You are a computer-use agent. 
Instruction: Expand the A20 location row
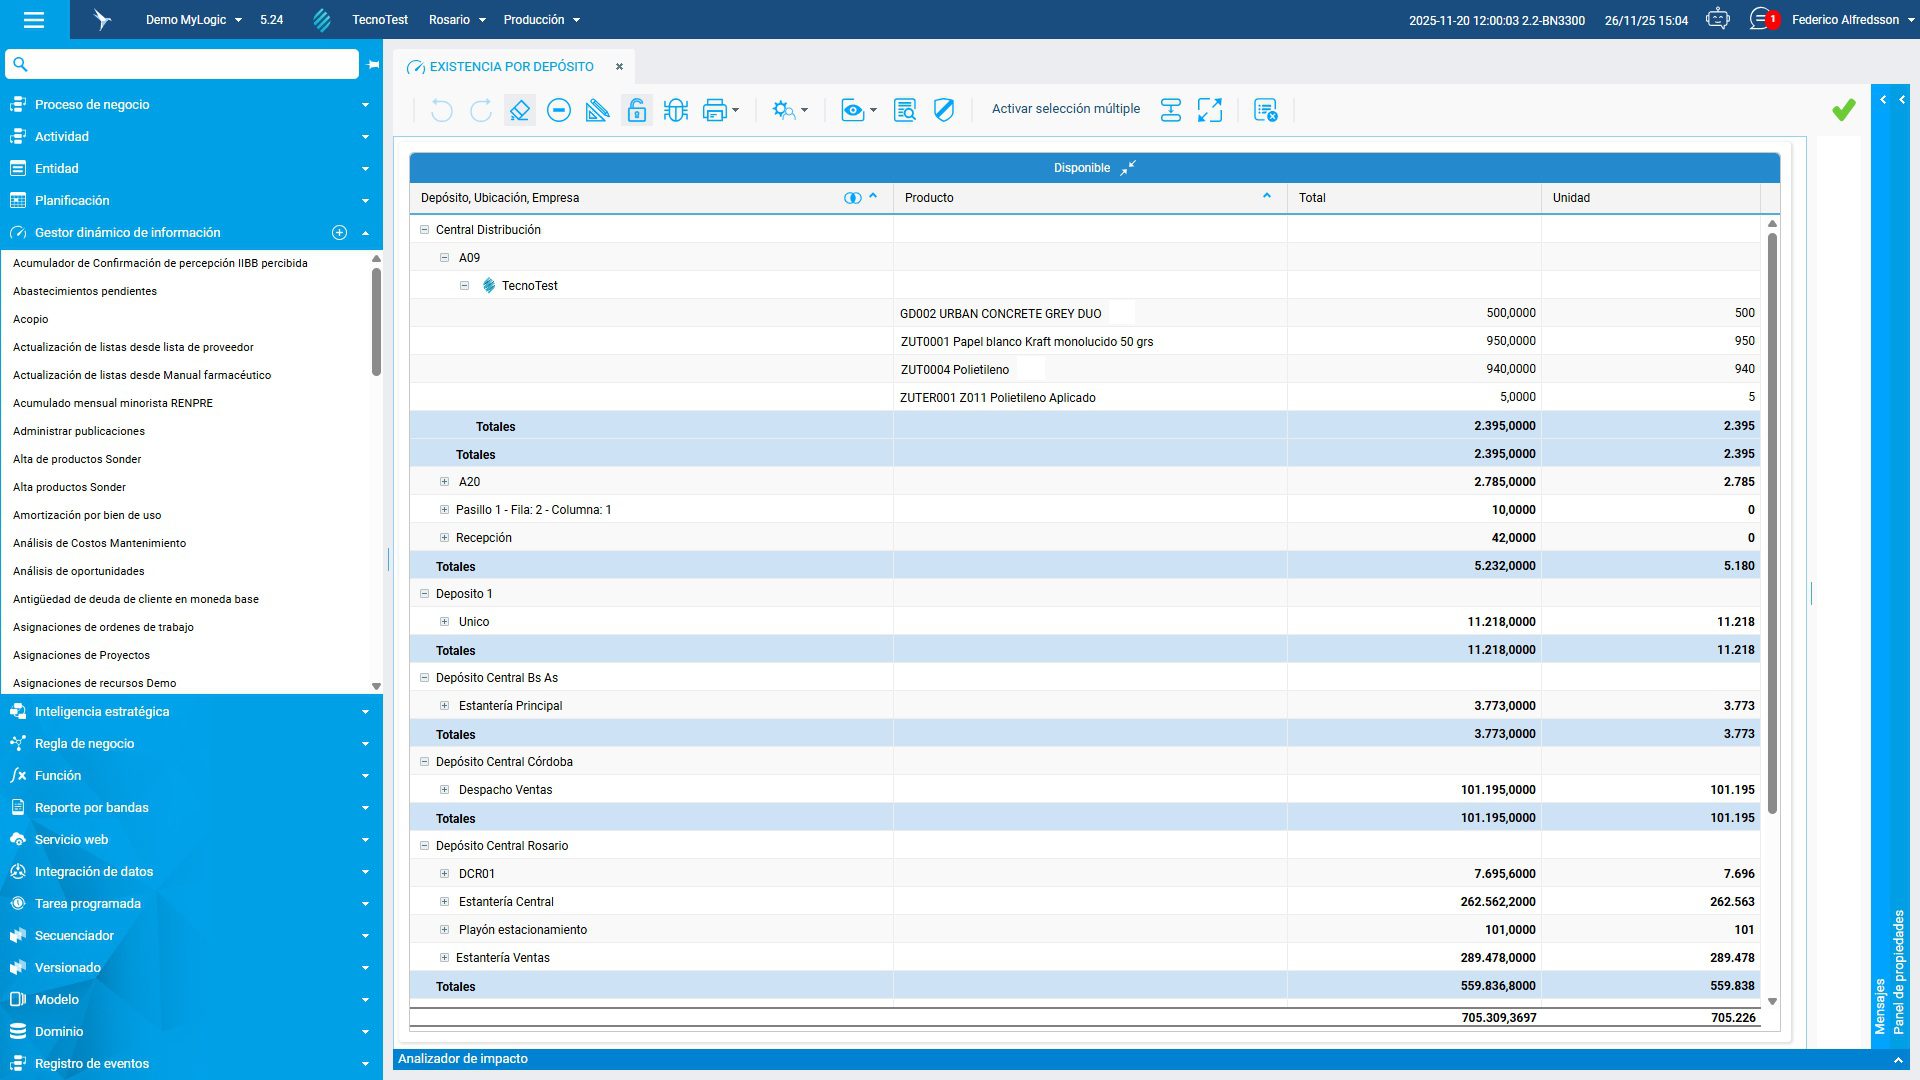coord(445,482)
